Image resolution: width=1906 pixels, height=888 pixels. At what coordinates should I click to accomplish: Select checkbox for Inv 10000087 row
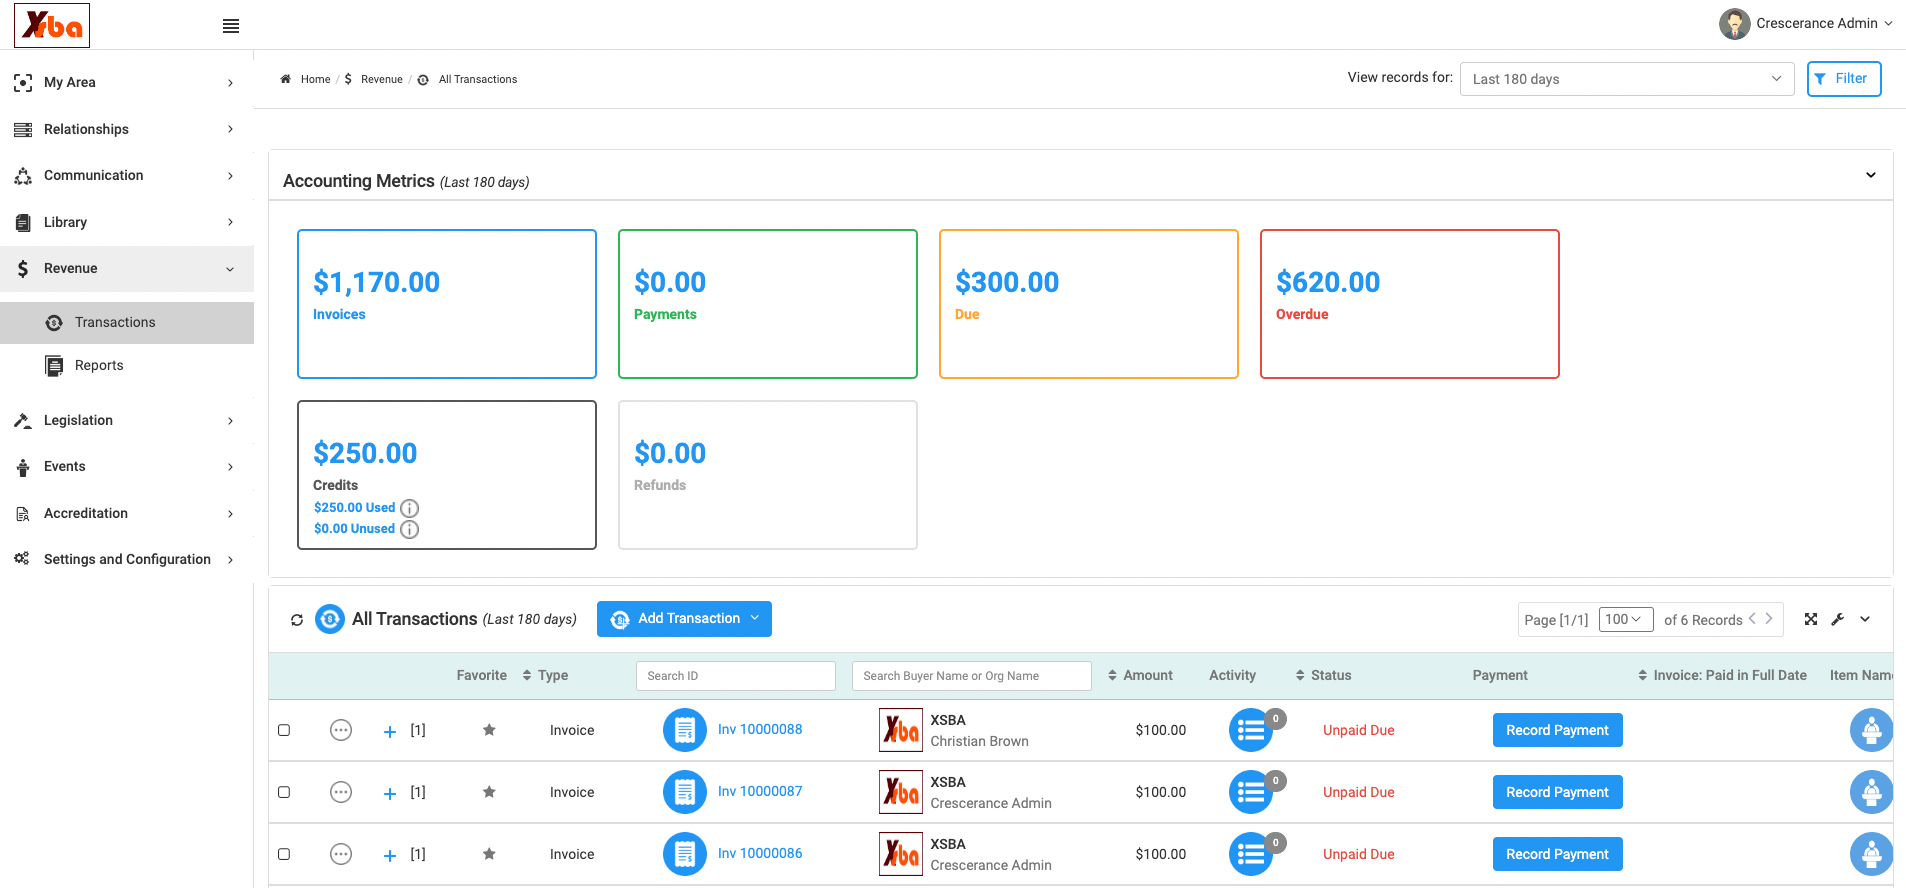[x=284, y=792]
